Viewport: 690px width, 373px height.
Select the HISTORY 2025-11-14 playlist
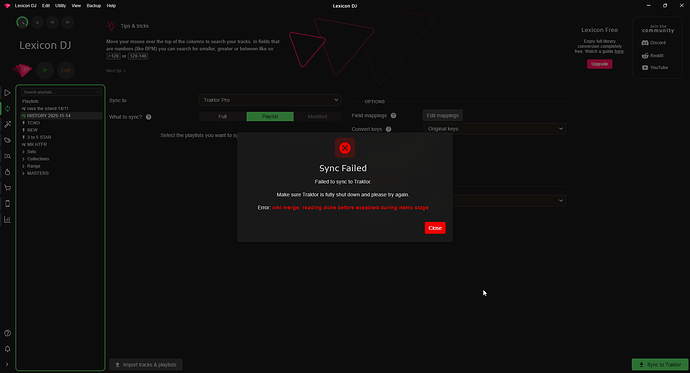tap(61, 116)
